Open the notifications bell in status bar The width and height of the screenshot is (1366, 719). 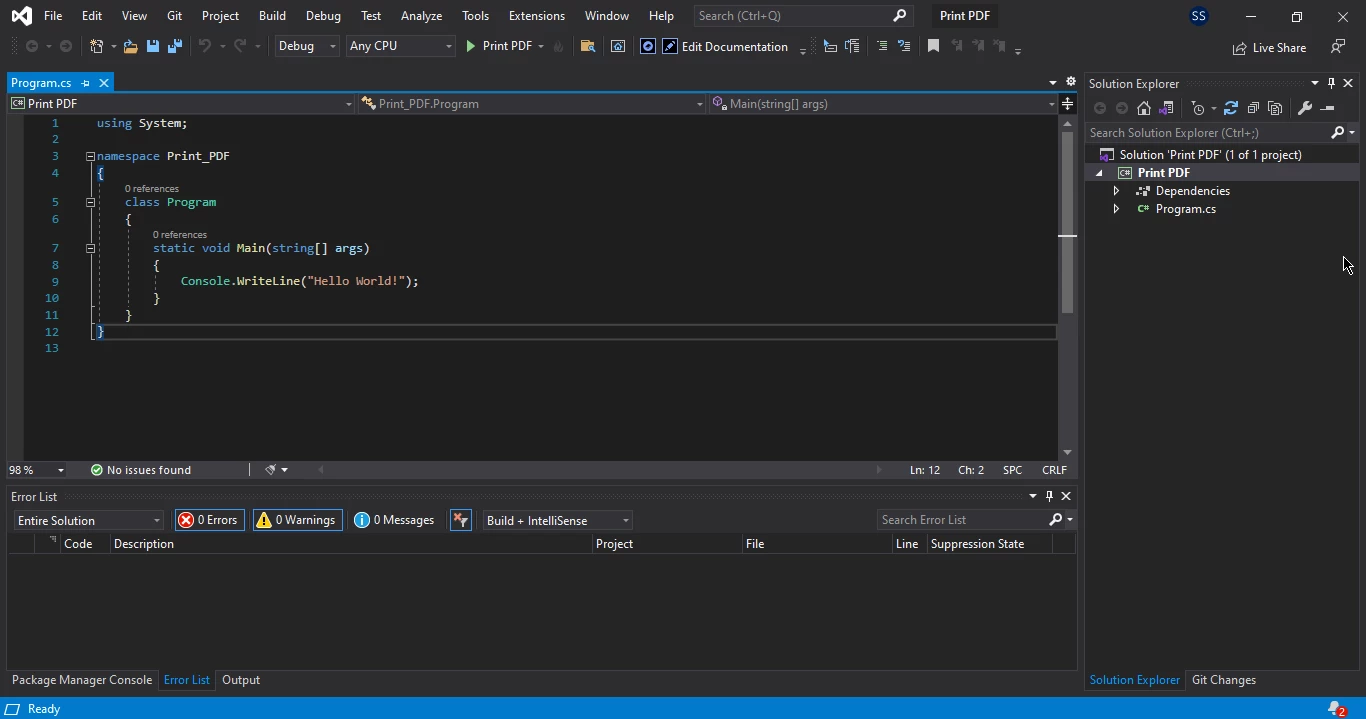click(1336, 709)
